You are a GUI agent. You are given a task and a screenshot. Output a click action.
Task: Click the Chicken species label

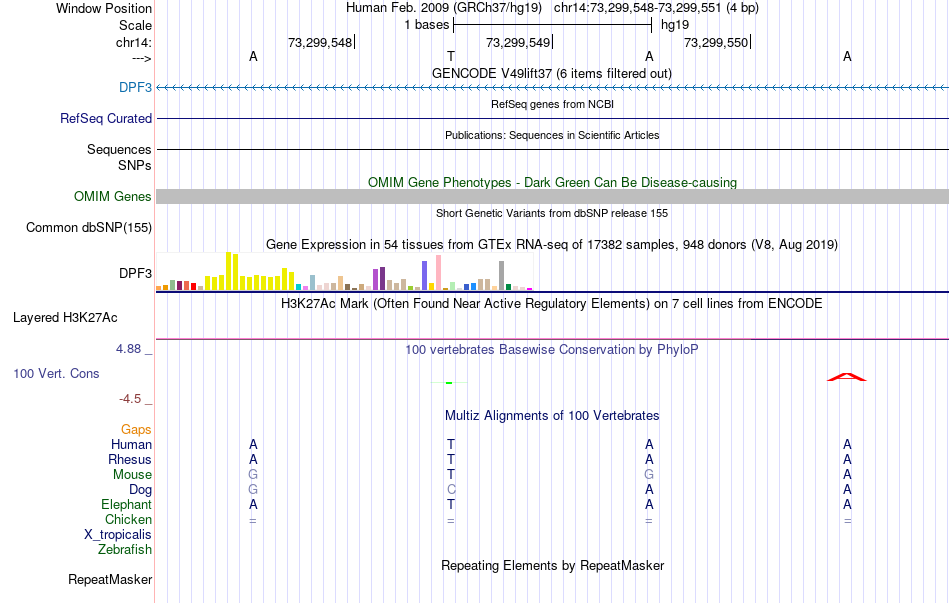[128, 519]
